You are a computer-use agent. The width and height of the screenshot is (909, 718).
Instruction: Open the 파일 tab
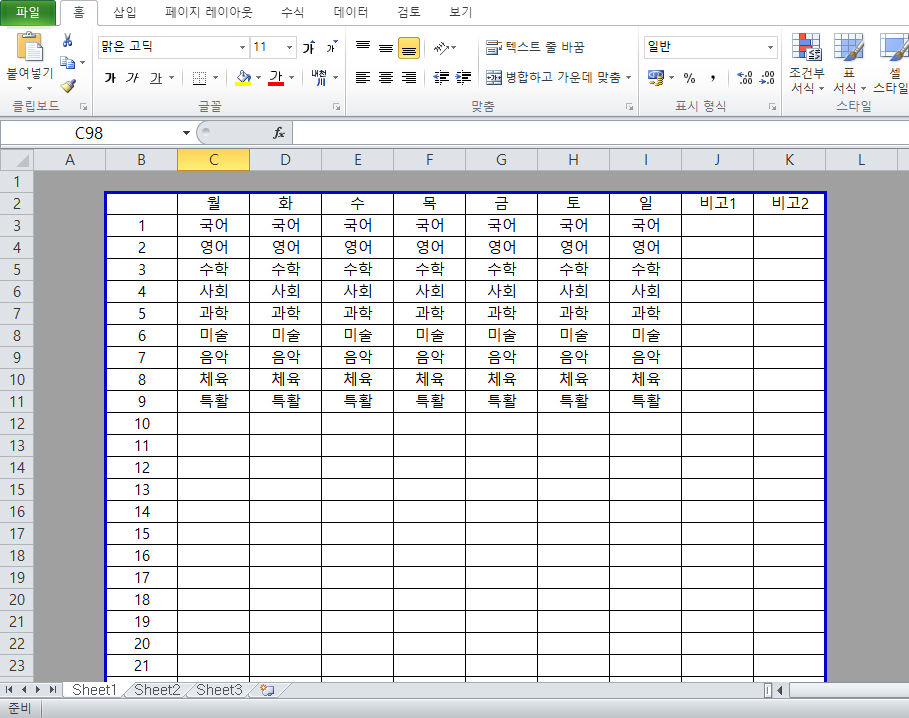(28, 12)
